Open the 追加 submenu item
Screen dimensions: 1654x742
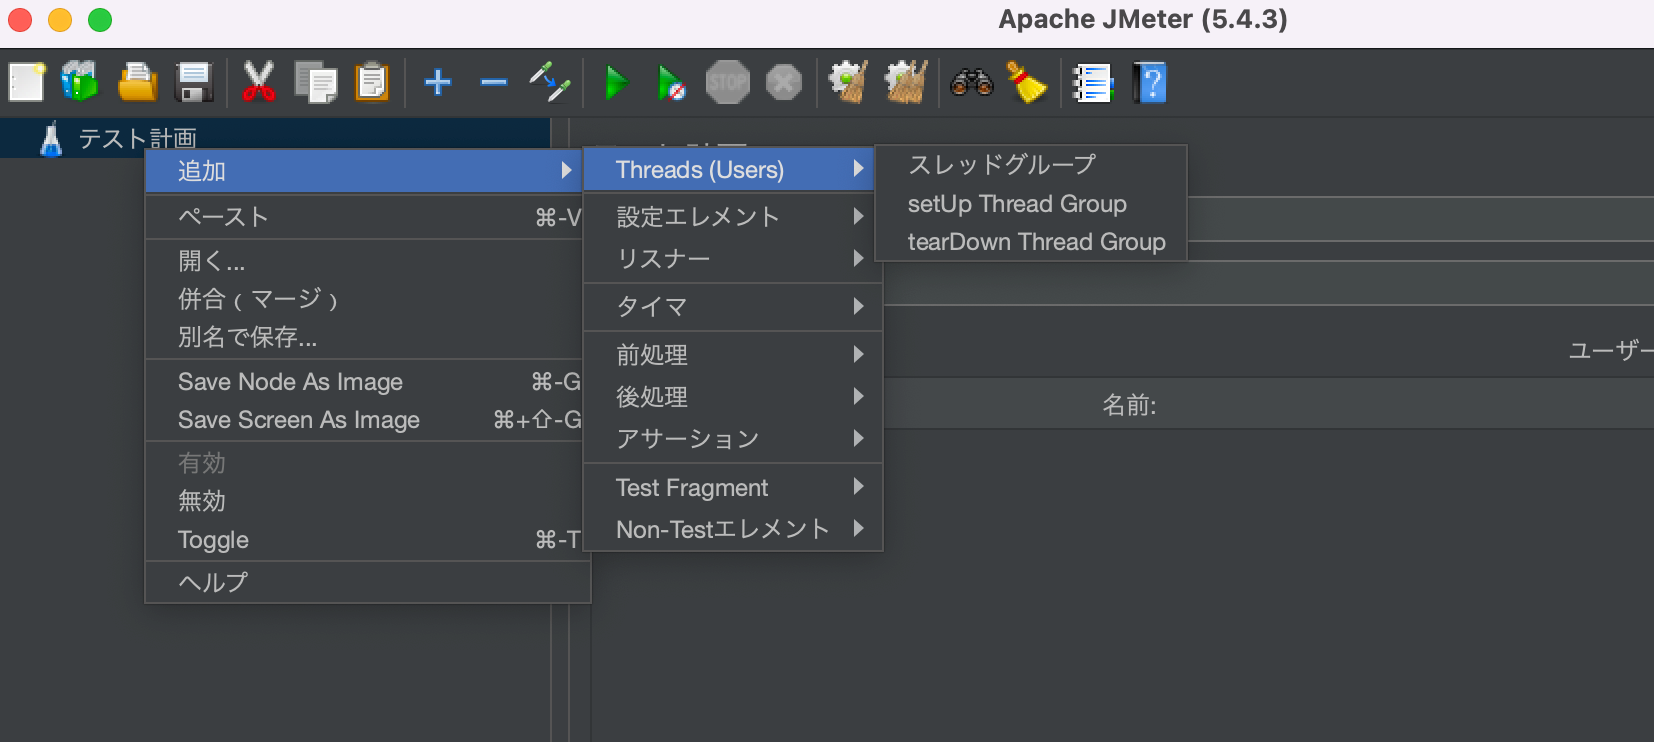pyautogui.click(x=364, y=171)
